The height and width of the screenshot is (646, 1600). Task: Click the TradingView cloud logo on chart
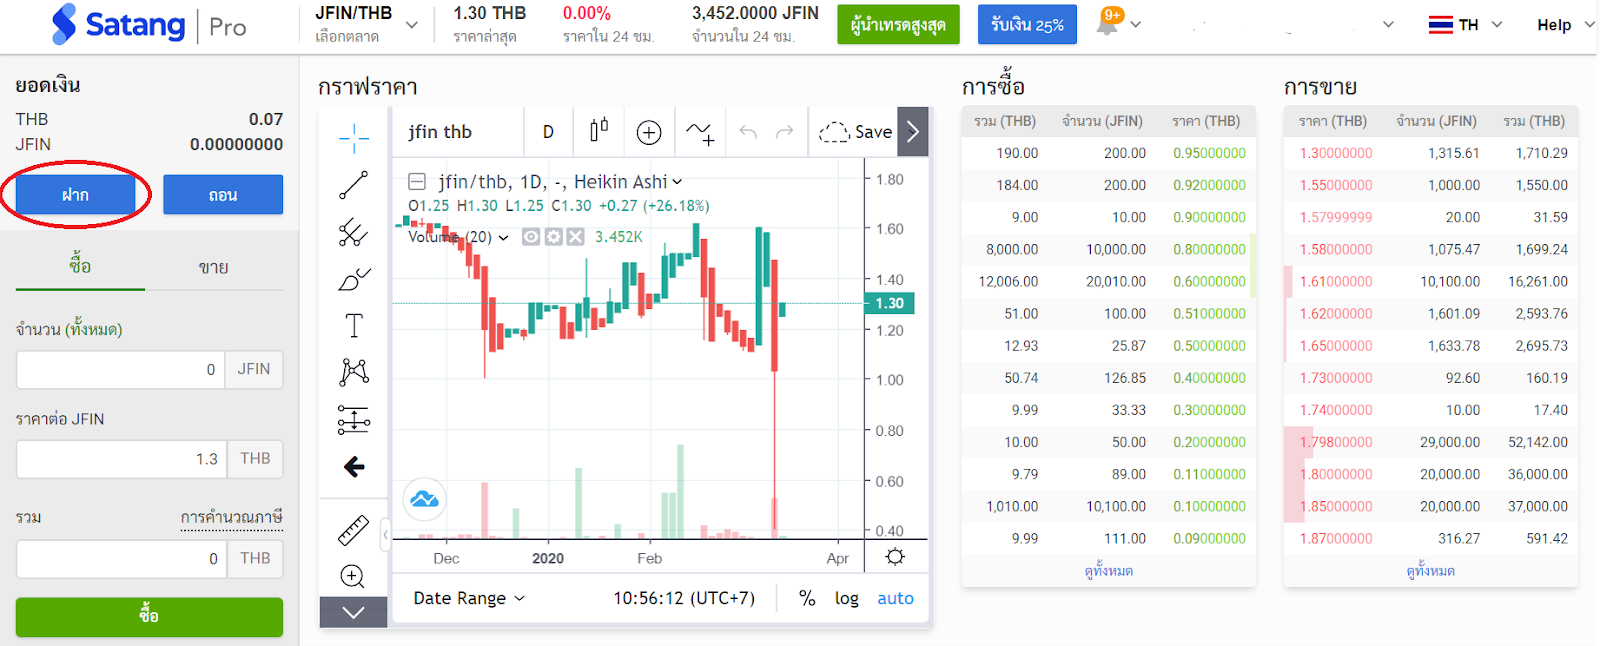[x=424, y=499]
